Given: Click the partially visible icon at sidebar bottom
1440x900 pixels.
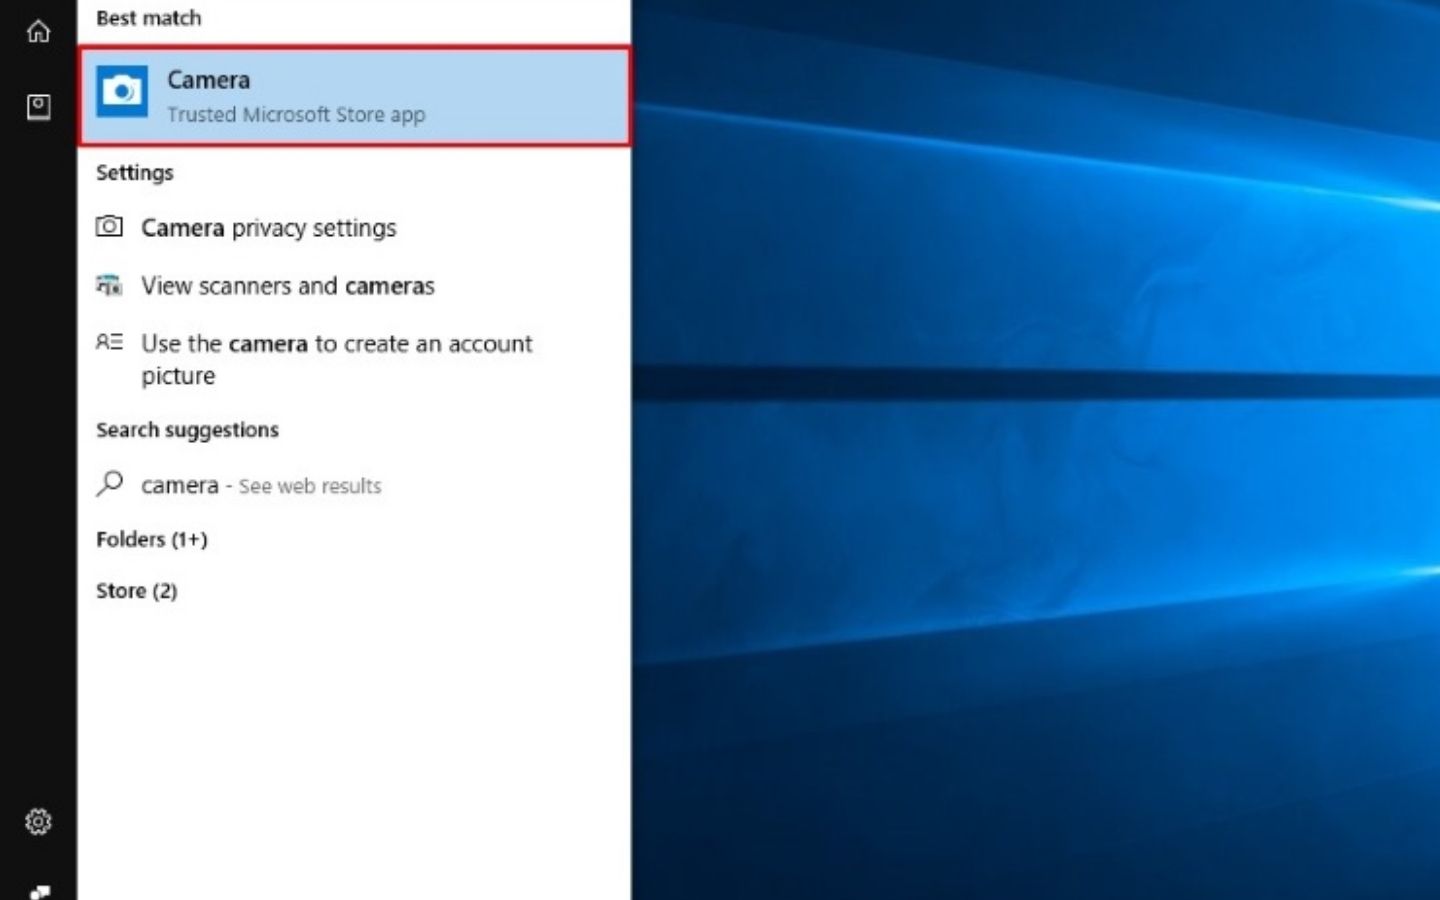Looking at the screenshot, I should 38,891.
